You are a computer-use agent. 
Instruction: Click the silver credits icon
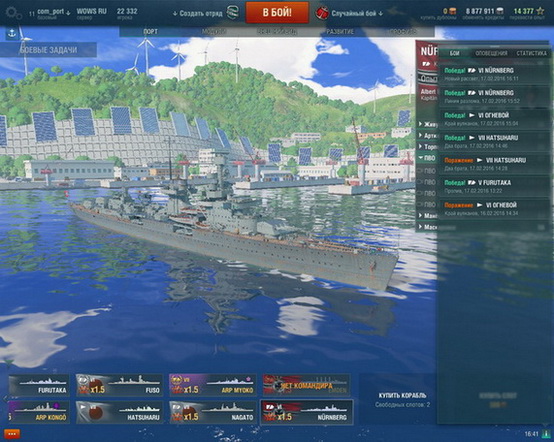500,11
